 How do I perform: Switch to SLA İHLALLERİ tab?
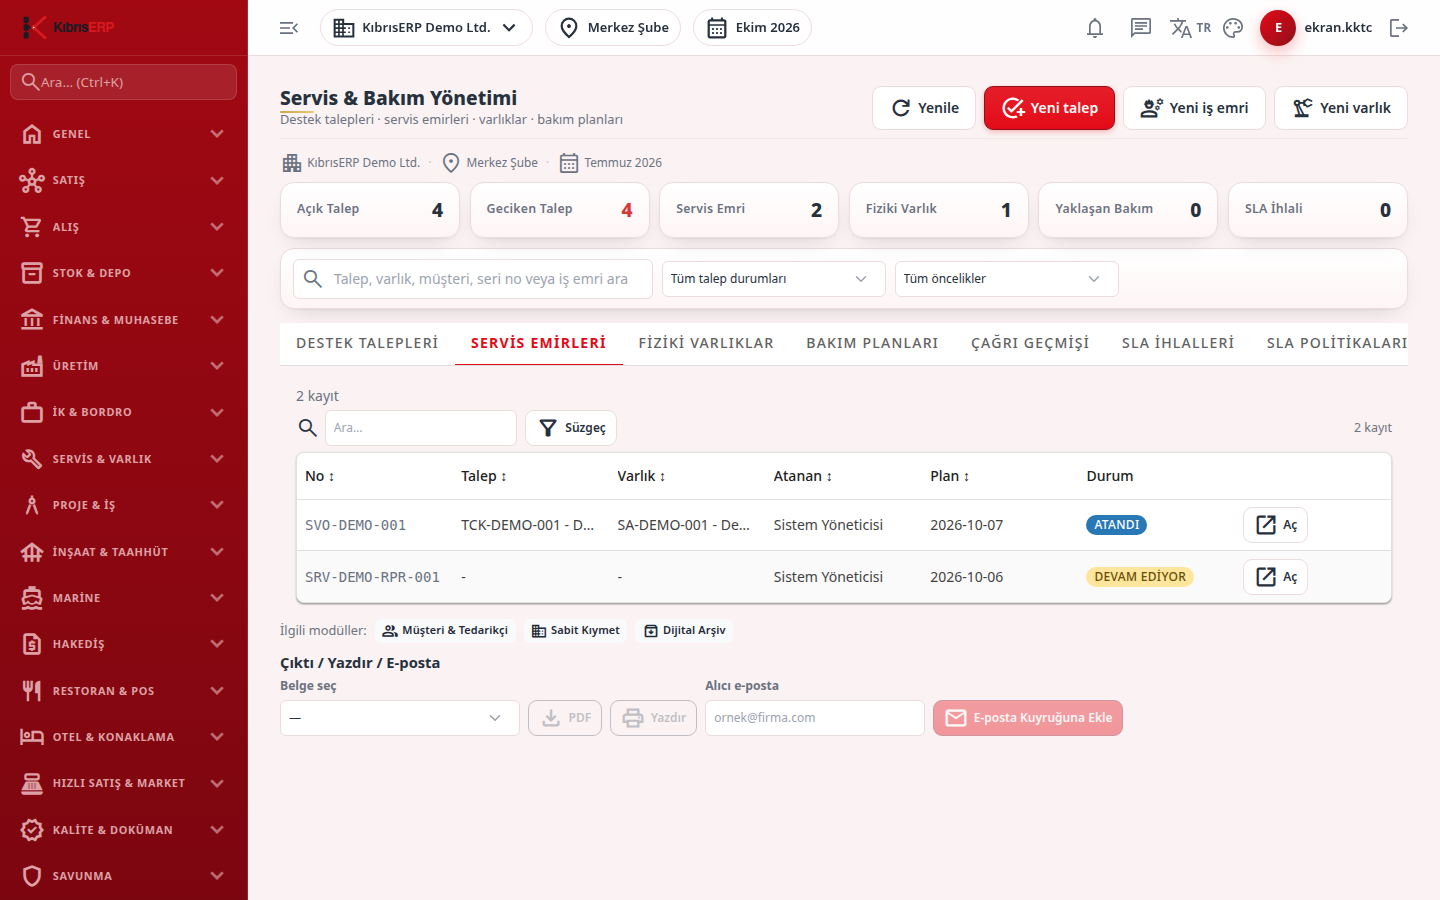[1178, 343]
